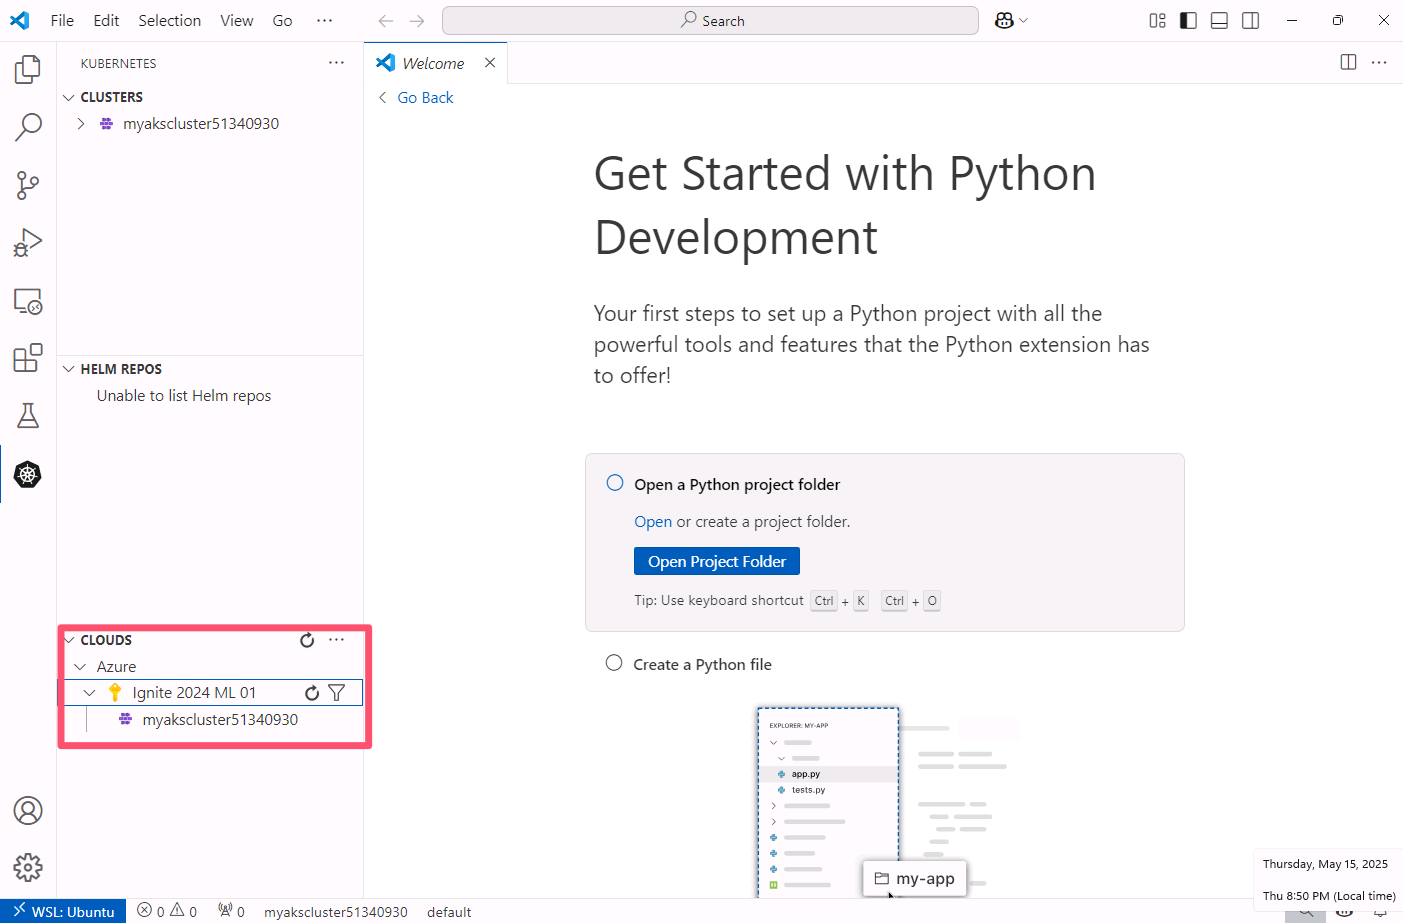Viewport: 1403px width, 923px height.
Task: Click the Kubernetes helm wheel icon
Action: point(28,474)
